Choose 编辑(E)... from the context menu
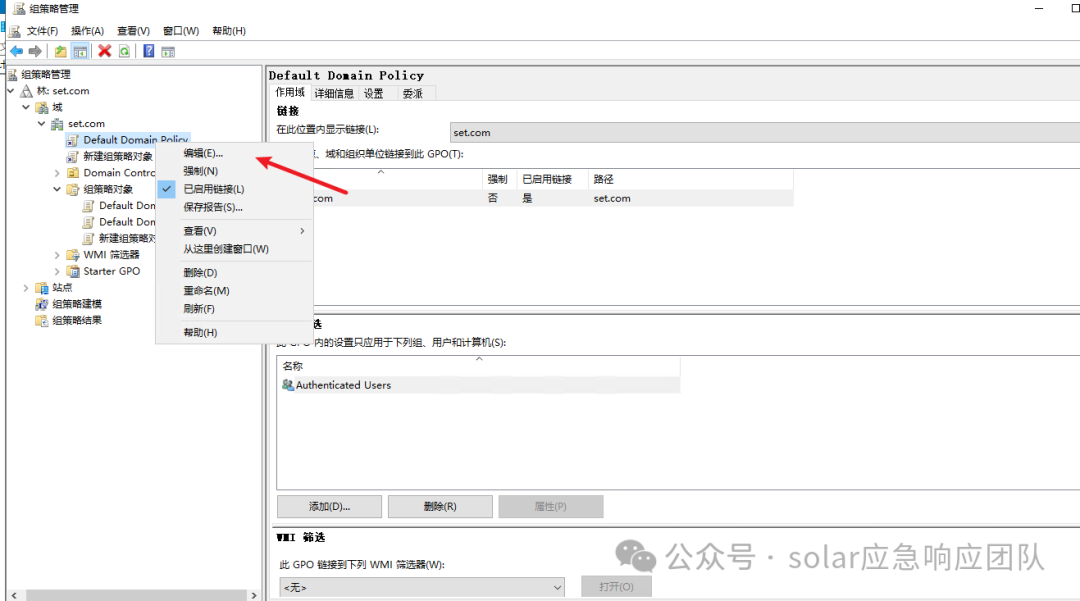Viewport: 1080px width, 601px height. click(203, 153)
